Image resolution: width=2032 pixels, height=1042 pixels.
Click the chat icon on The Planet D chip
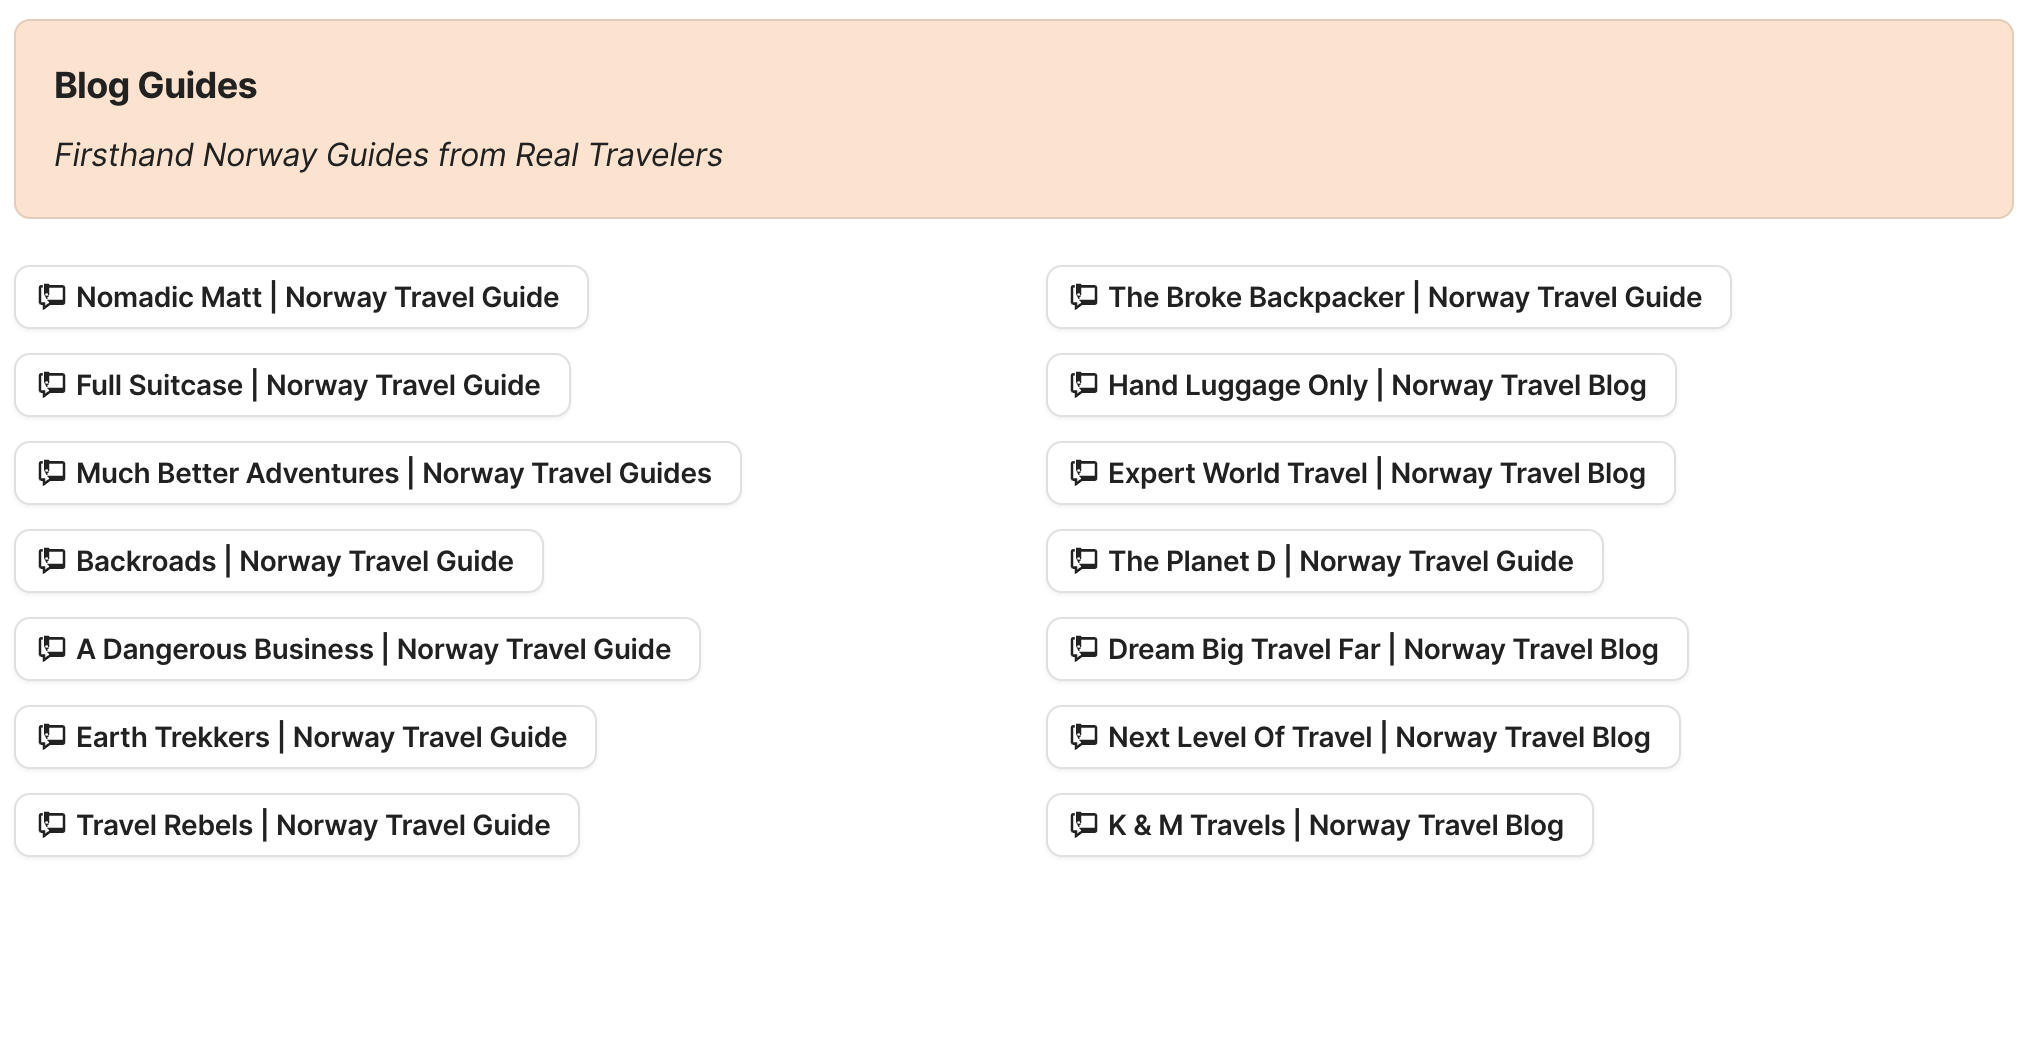tap(1083, 560)
